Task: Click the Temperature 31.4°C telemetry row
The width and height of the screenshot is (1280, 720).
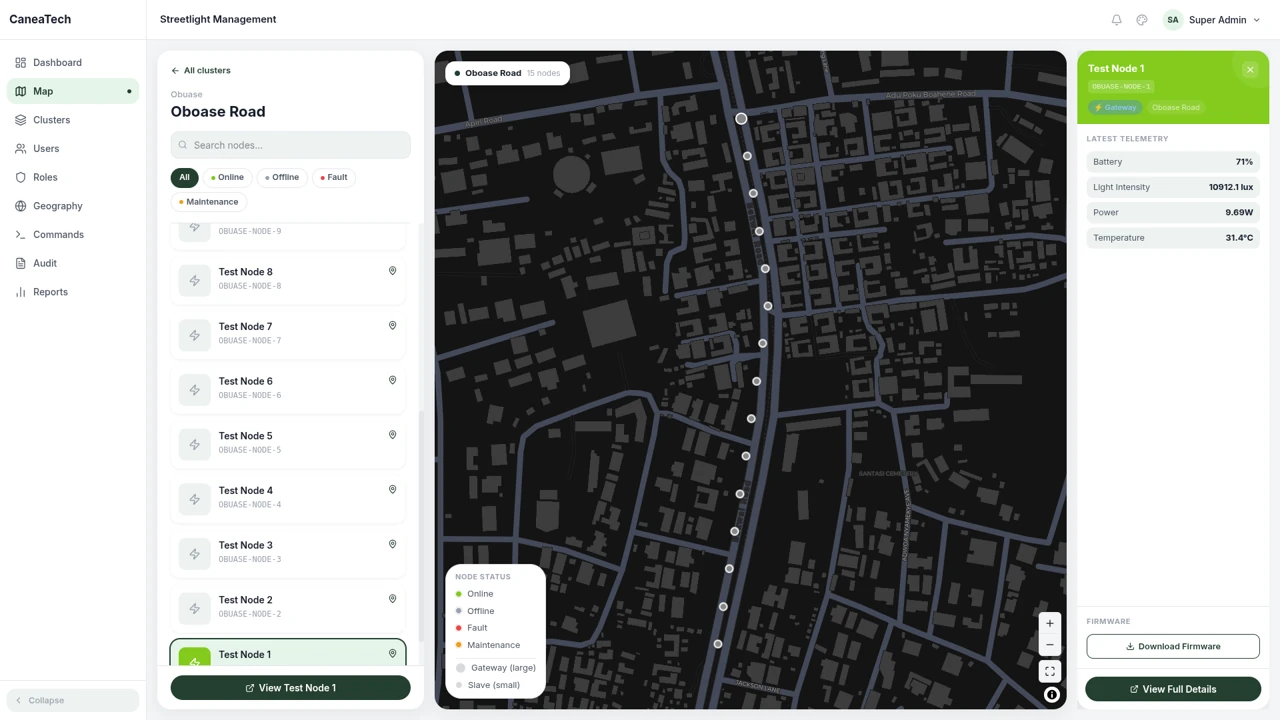Action: tap(1173, 238)
